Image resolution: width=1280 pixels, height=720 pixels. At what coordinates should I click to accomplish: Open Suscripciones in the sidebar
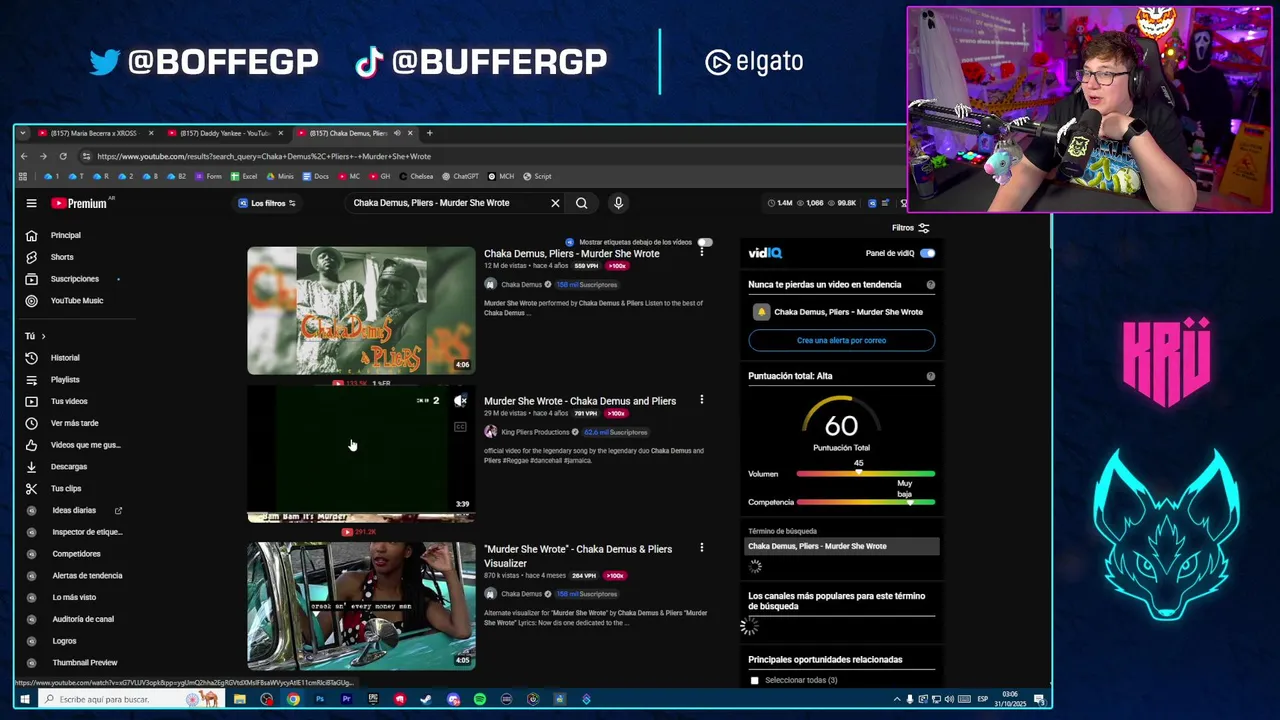tap(74, 279)
